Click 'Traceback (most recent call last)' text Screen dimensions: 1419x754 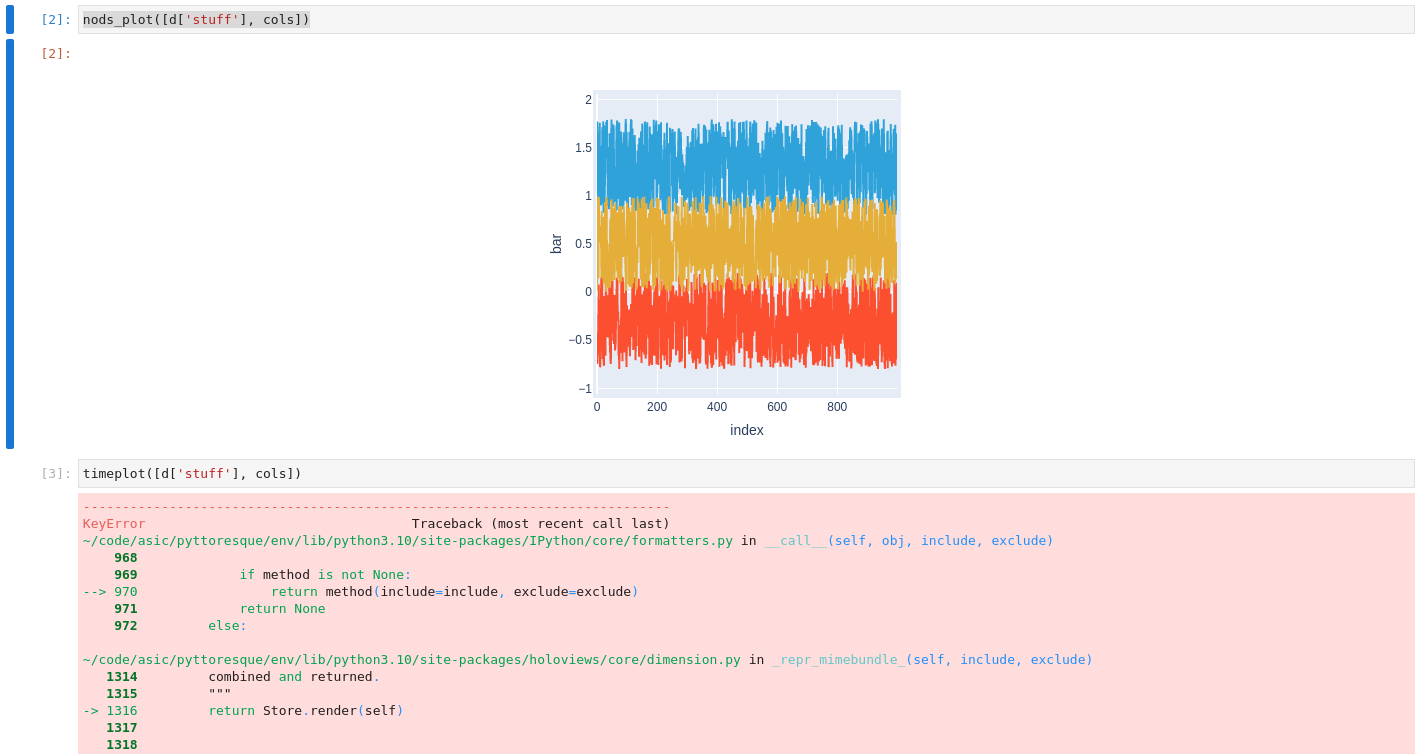click(x=541, y=523)
